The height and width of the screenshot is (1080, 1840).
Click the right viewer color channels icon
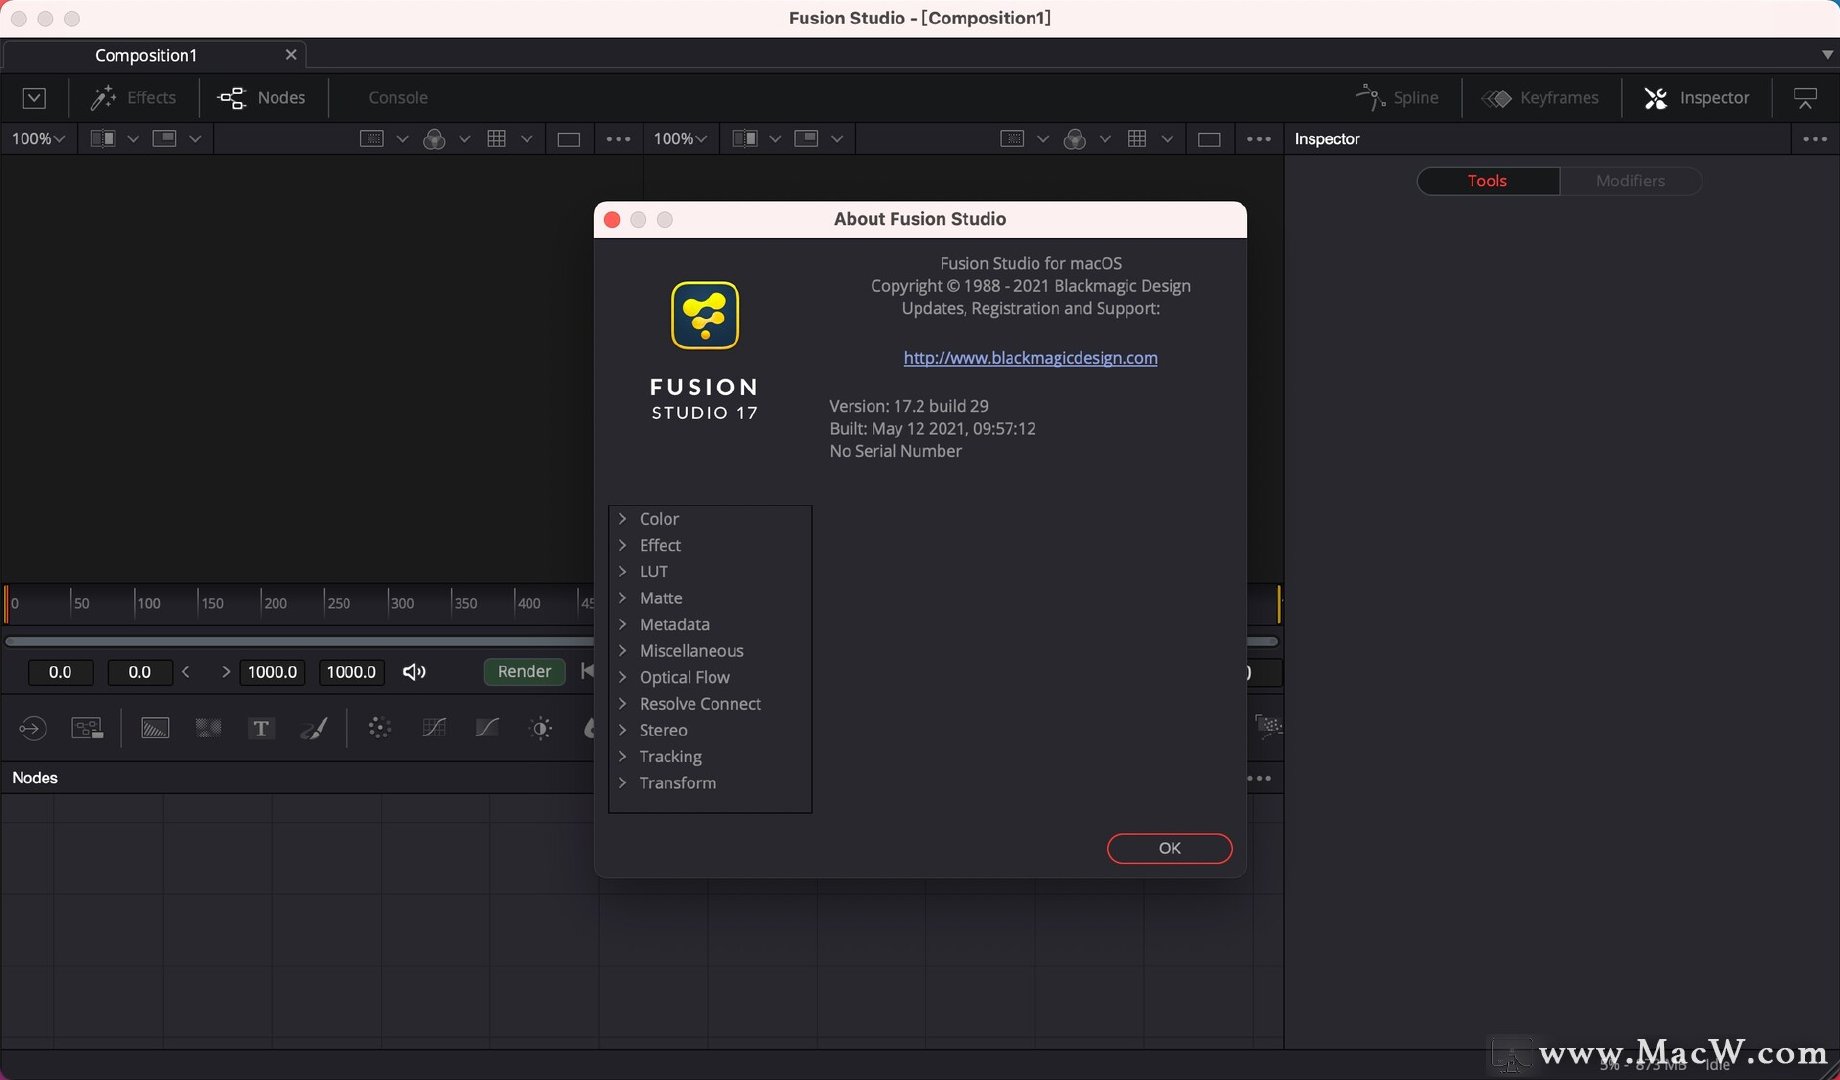click(x=1075, y=139)
